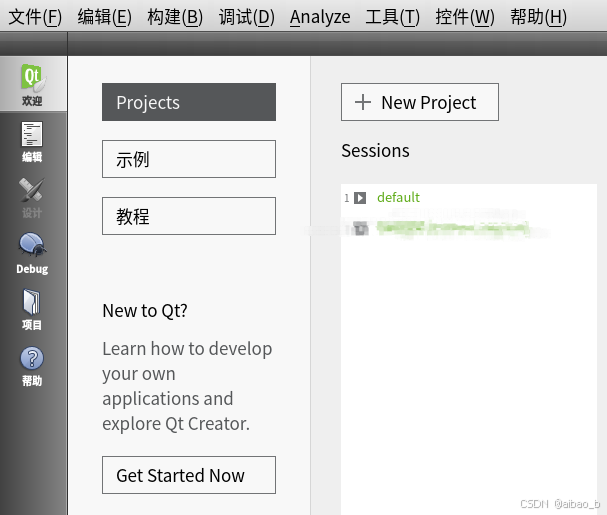The width and height of the screenshot is (607, 515).
Task: Open the 控件(W) menu
Action: pyautogui.click(x=465, y=17)
